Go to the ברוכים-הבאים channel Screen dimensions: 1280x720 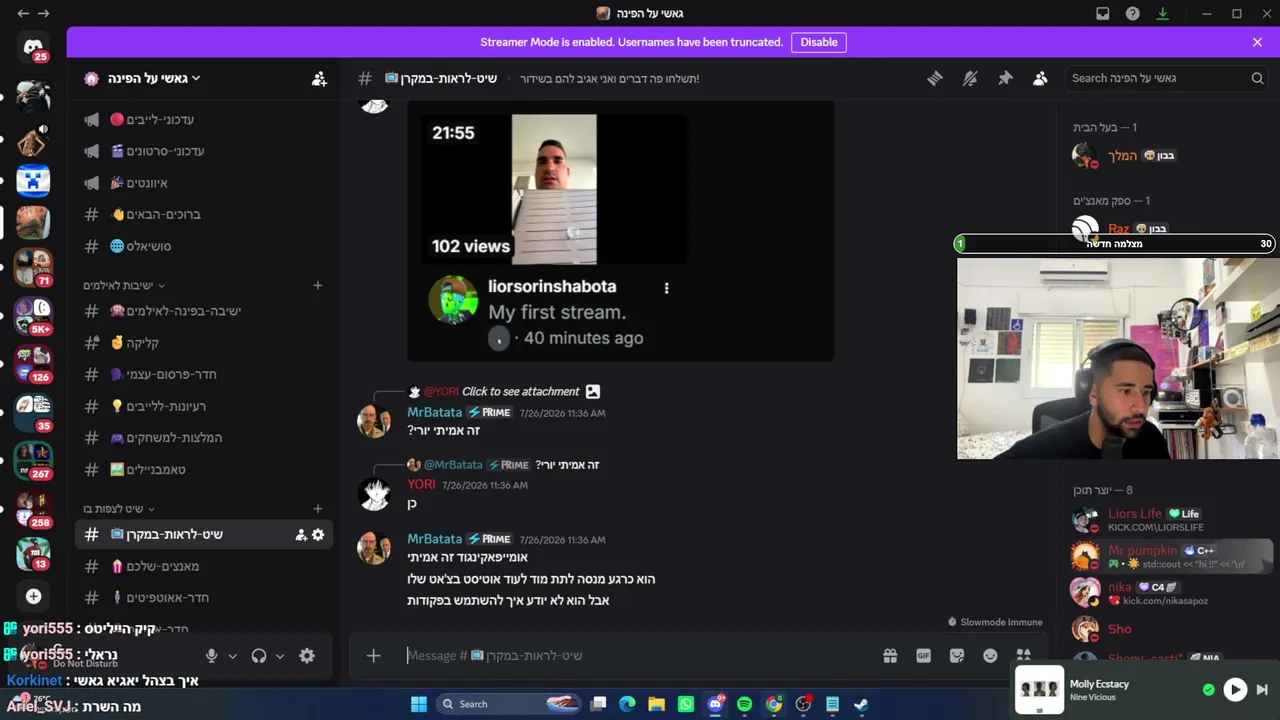pos(204,215)
